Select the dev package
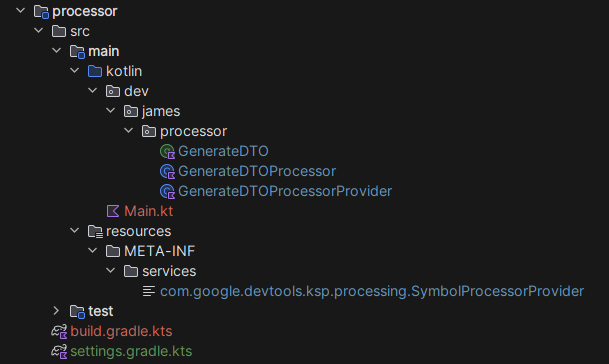Screen dimensions: 609x364 click(136, 91)
